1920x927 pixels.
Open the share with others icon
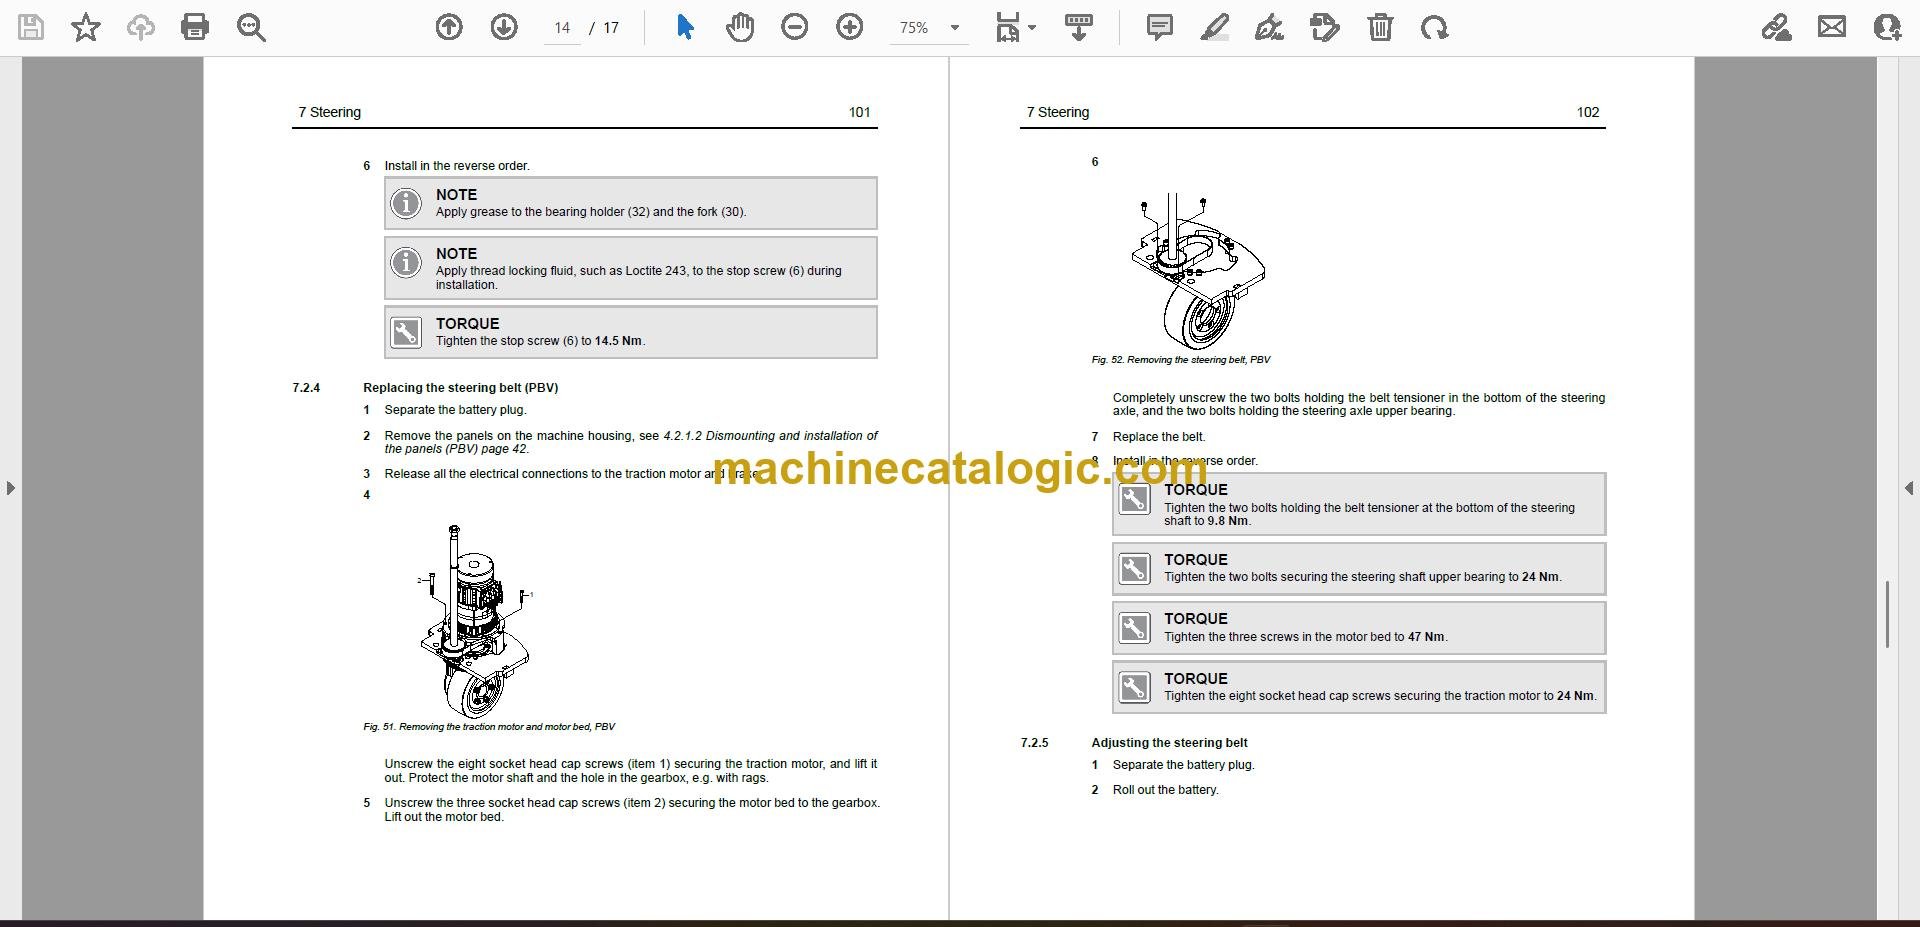click(1887, 27)
